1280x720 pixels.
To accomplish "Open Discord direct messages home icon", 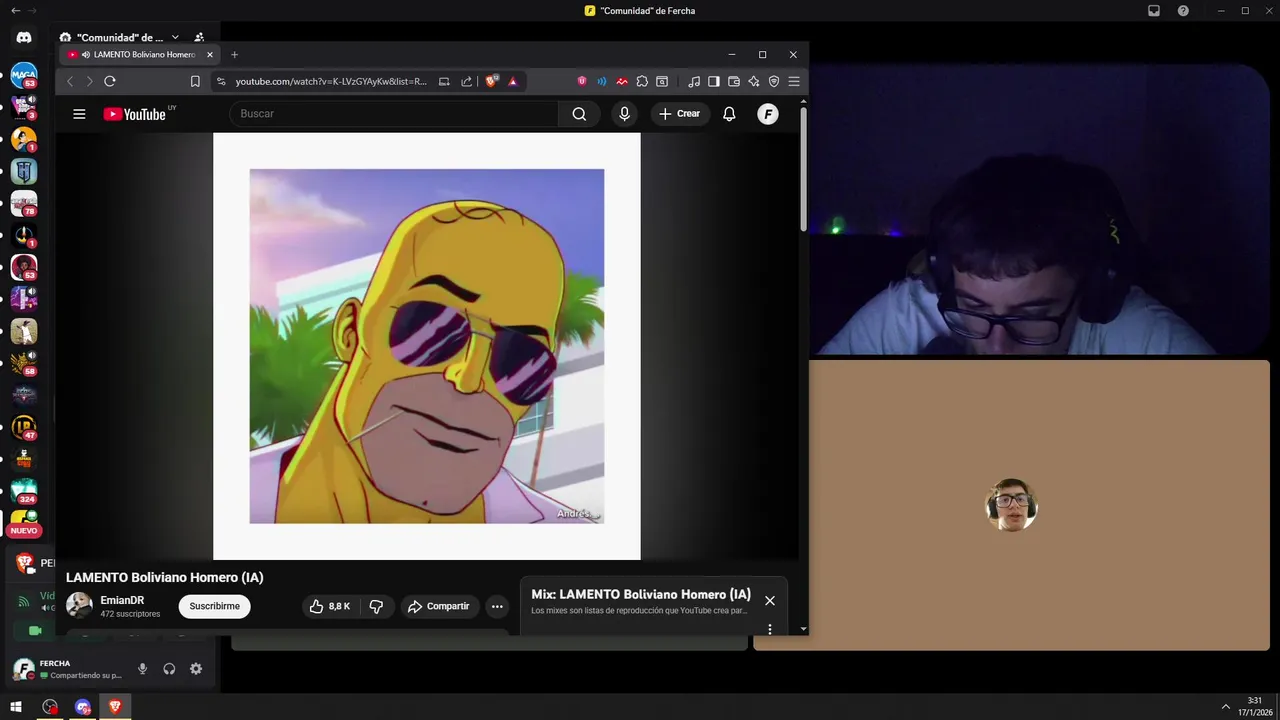I will [24, 38].
